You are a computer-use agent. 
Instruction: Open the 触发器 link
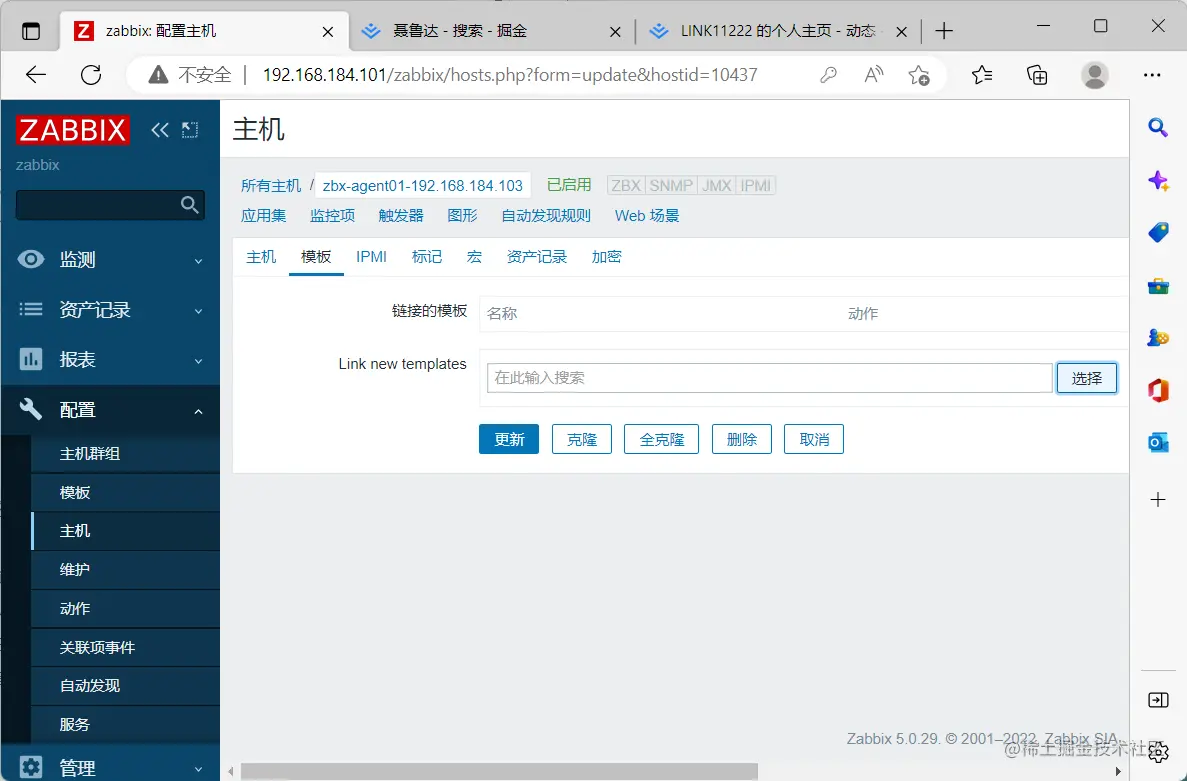pyautogui.click(x=401, y=216)
